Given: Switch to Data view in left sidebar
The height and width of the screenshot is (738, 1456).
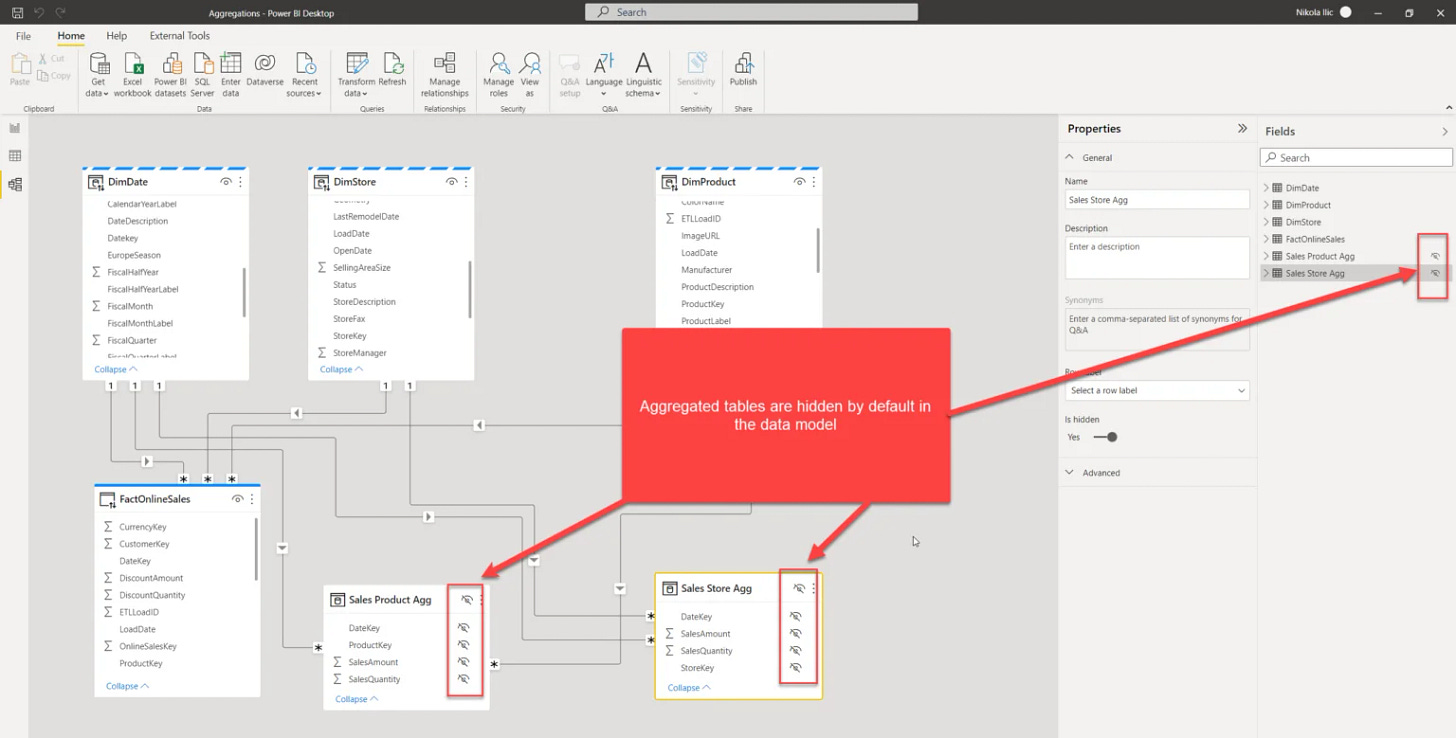Looking at the screenshot, I should pos(15,156).
